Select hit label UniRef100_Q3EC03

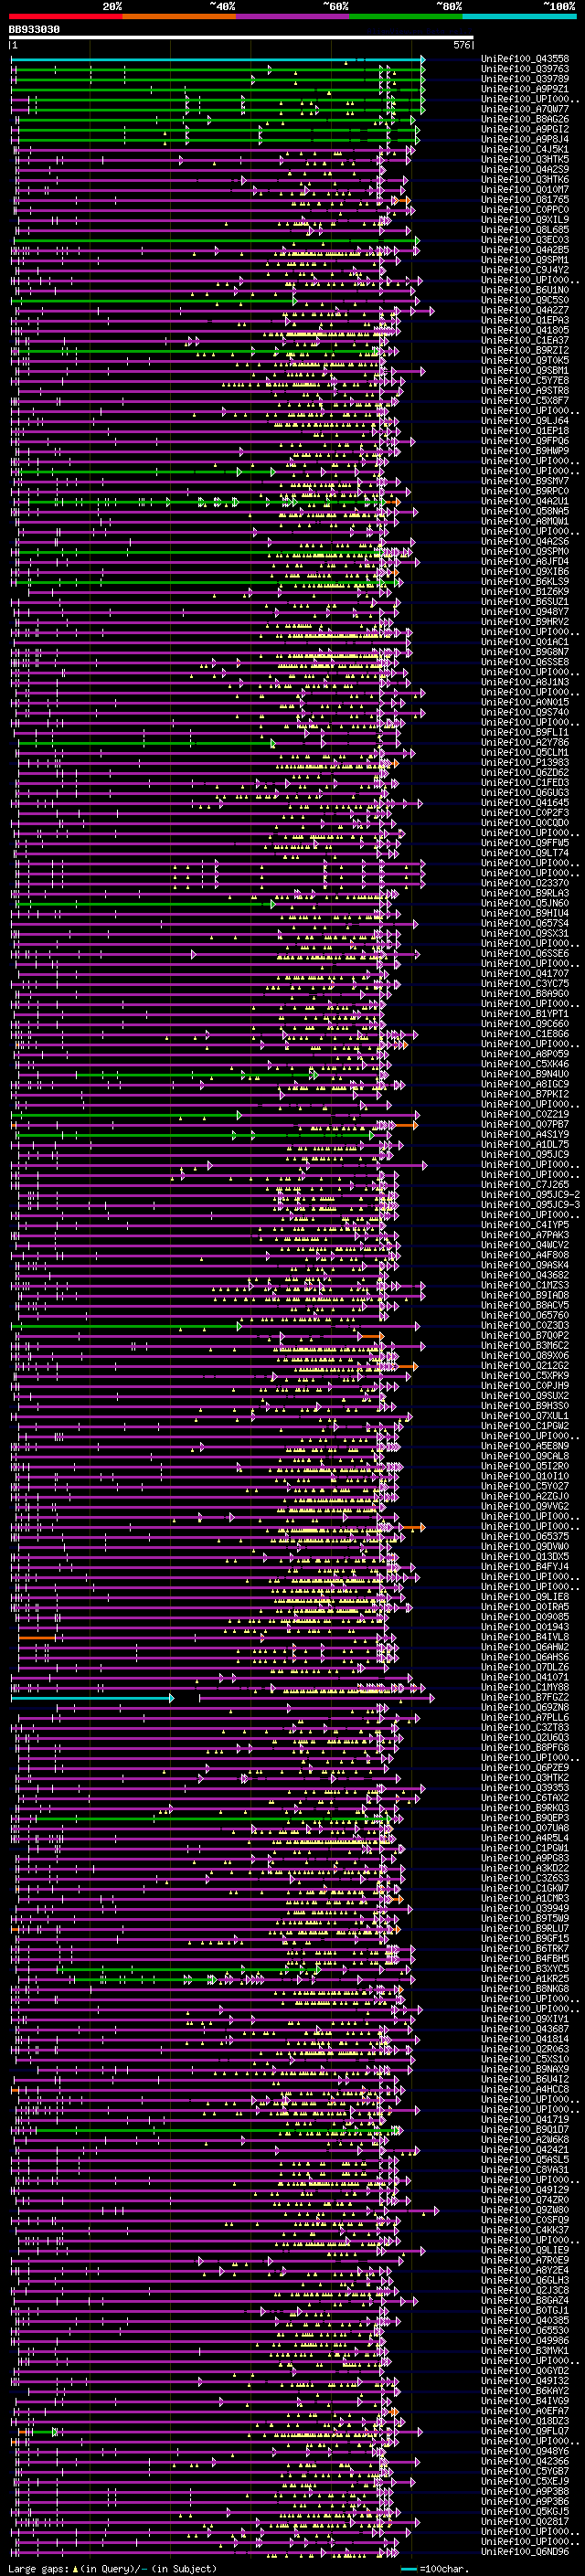525,240
